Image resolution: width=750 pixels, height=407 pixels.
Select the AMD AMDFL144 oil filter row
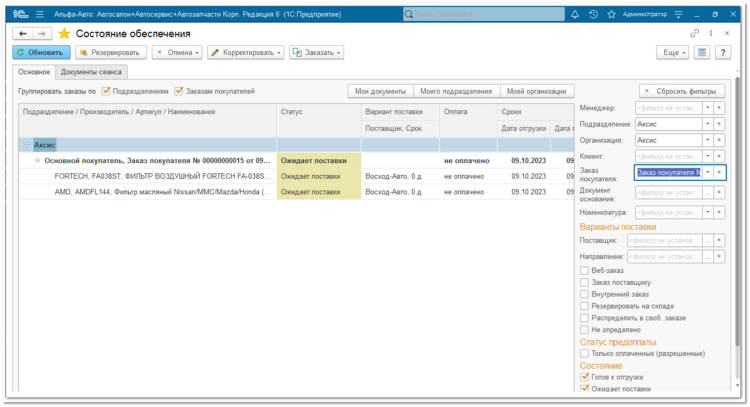[297, 192]
